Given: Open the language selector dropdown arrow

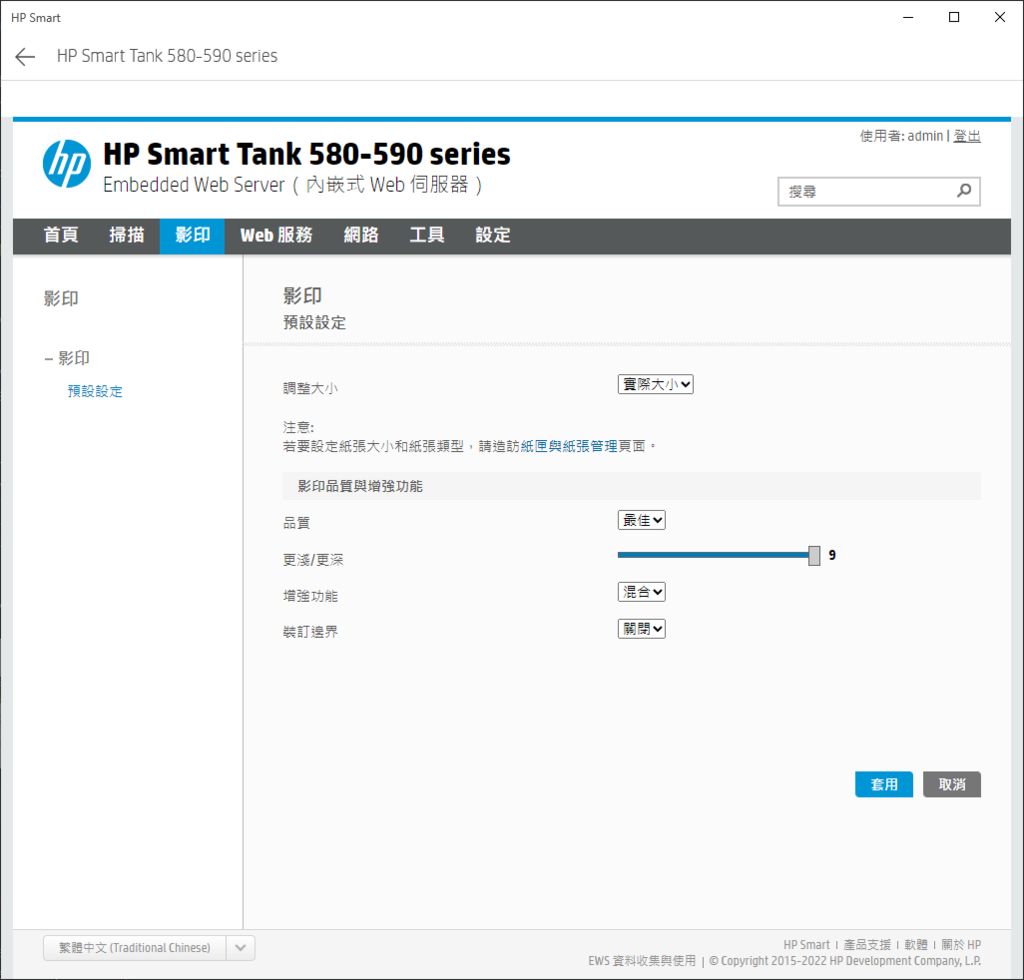Looking at the screenshot, I should (240, 947).
